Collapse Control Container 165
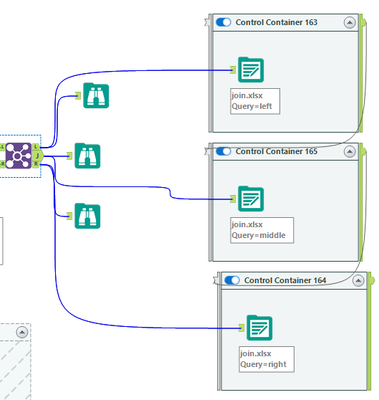Image resolution: width=379 pixels, height=400 pixels. coord(349,152)
